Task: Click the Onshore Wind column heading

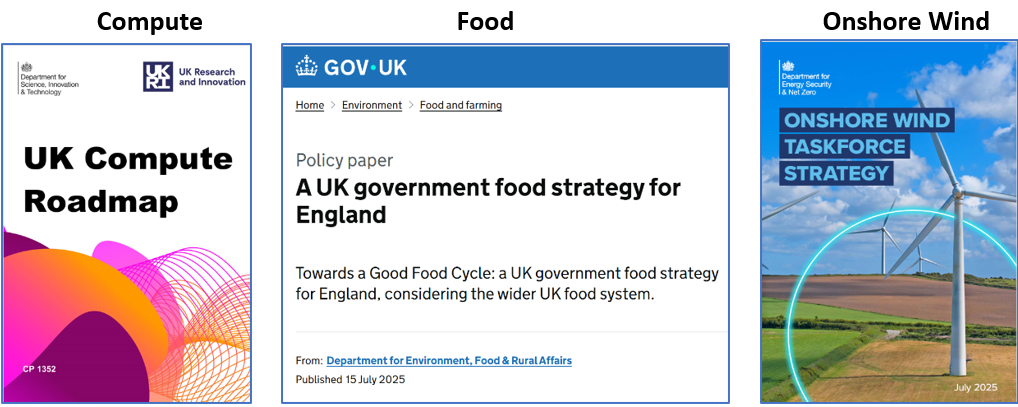Action: [x=906, y=21]
